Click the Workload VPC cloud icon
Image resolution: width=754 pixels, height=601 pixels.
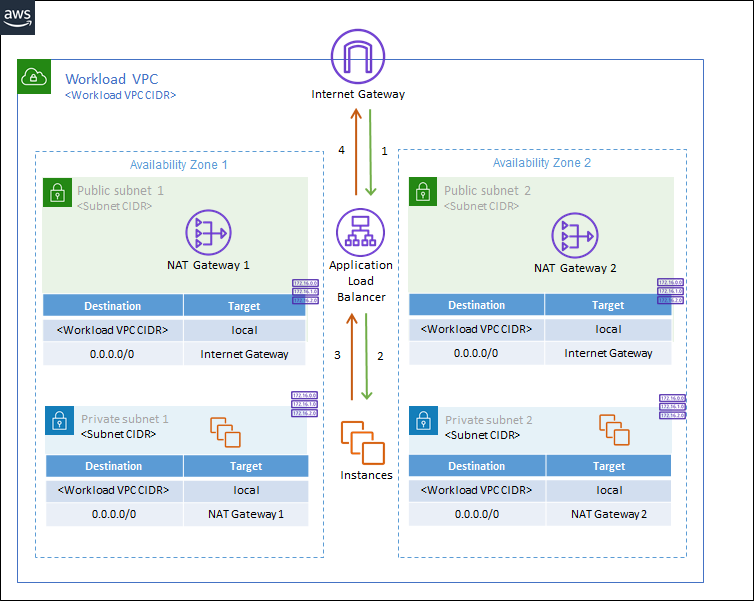[34, 76]
